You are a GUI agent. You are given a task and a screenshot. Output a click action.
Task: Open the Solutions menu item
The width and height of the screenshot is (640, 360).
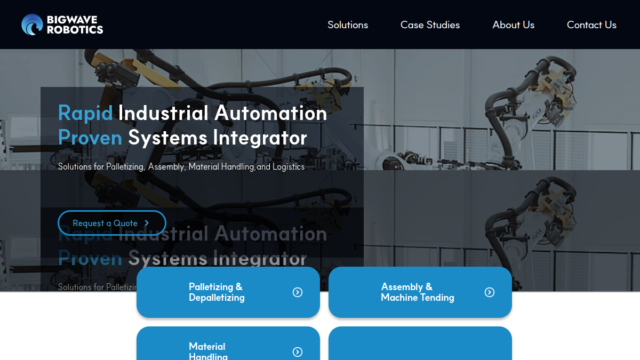point(348,25)
